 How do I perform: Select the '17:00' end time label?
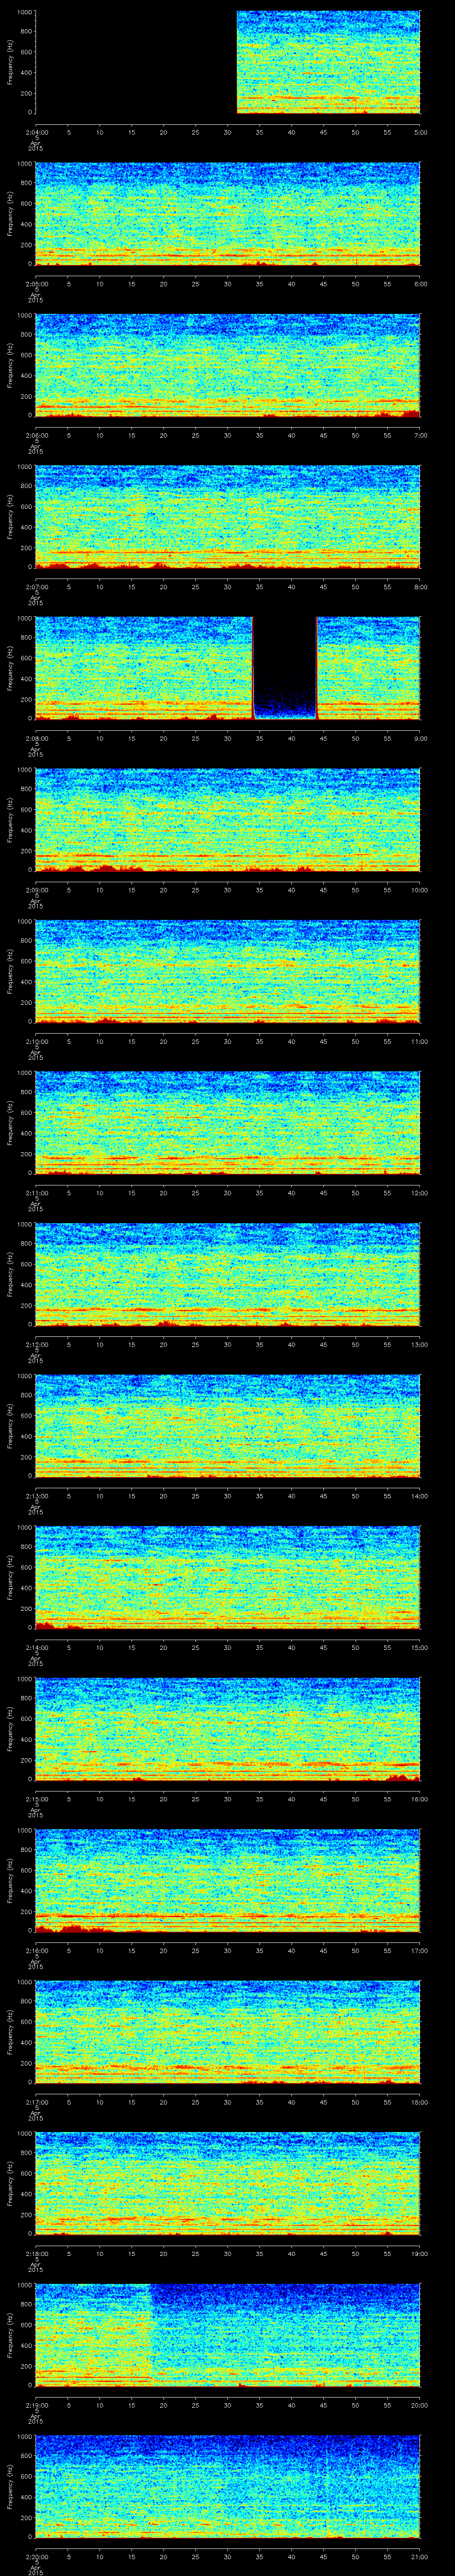click(420, 1951)
